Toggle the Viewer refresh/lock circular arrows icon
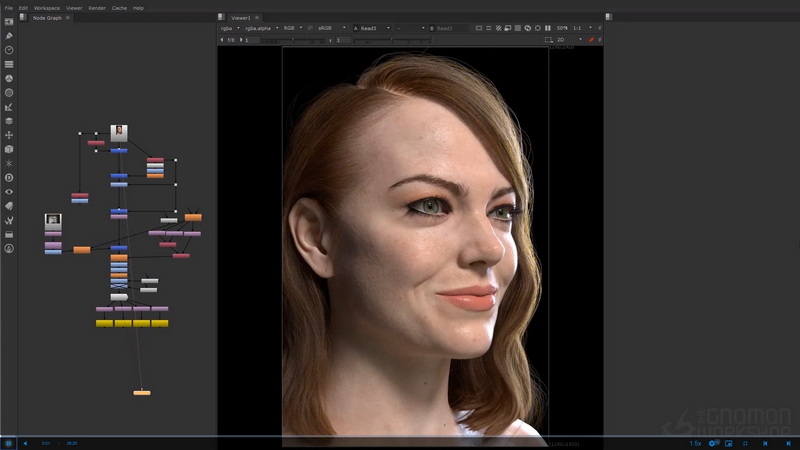 [528, 28]
